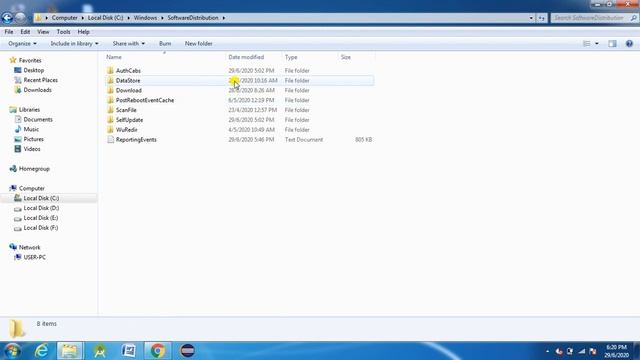This screenshot has height=360, width=640.
Task: Click the address bar refresh button
Action: [542, 18]
